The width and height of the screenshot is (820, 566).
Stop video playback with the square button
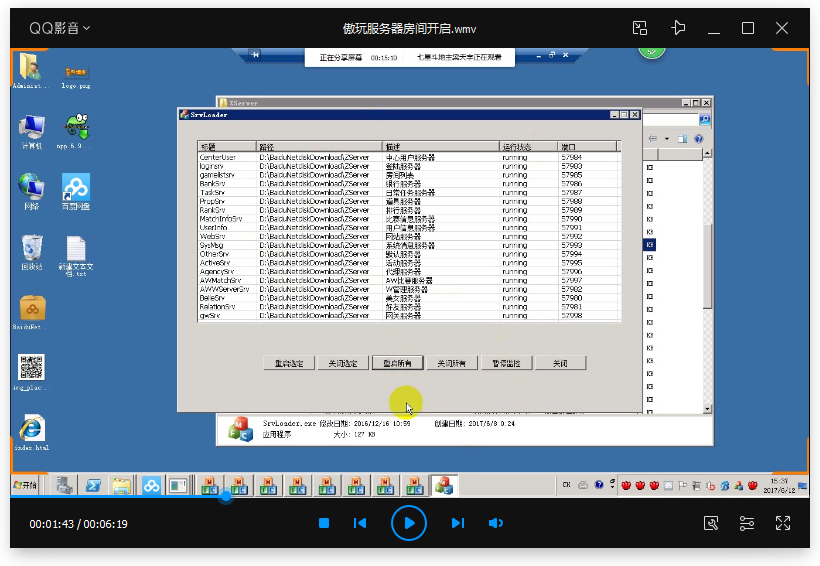pyautogui.click(x=324, y=523)
